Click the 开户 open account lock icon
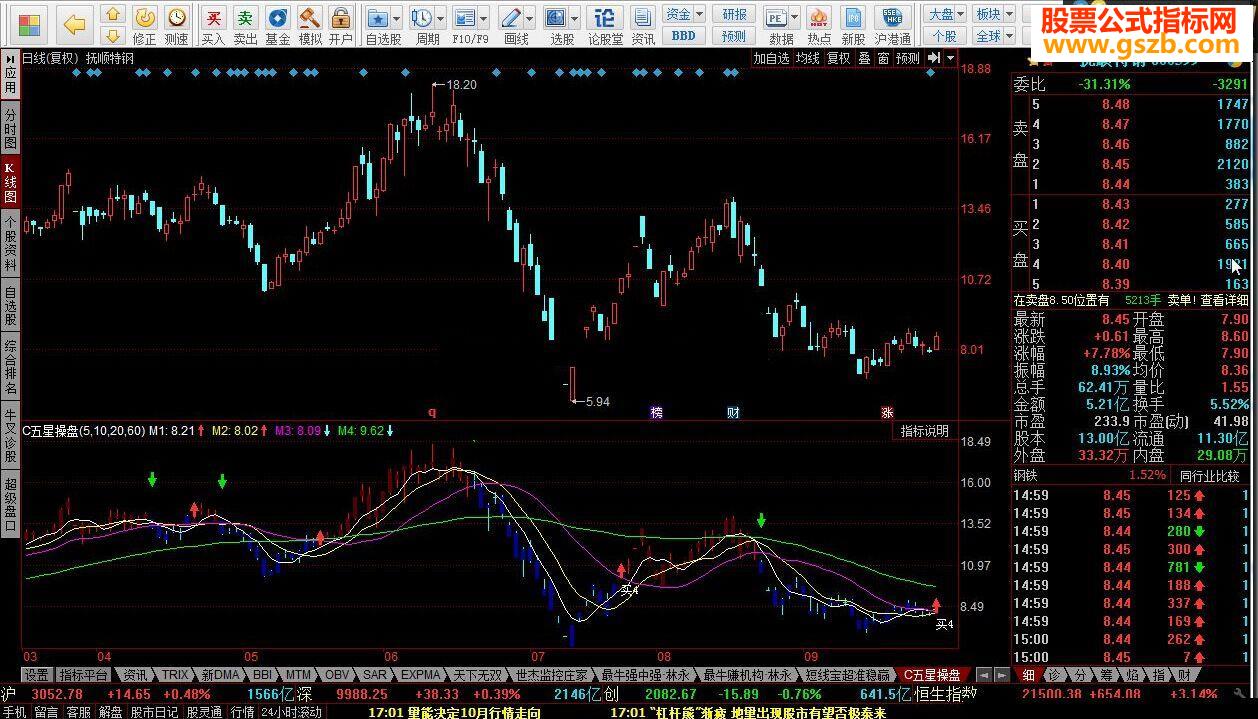The image size is (1258, 719). click(x=341, y=25)
